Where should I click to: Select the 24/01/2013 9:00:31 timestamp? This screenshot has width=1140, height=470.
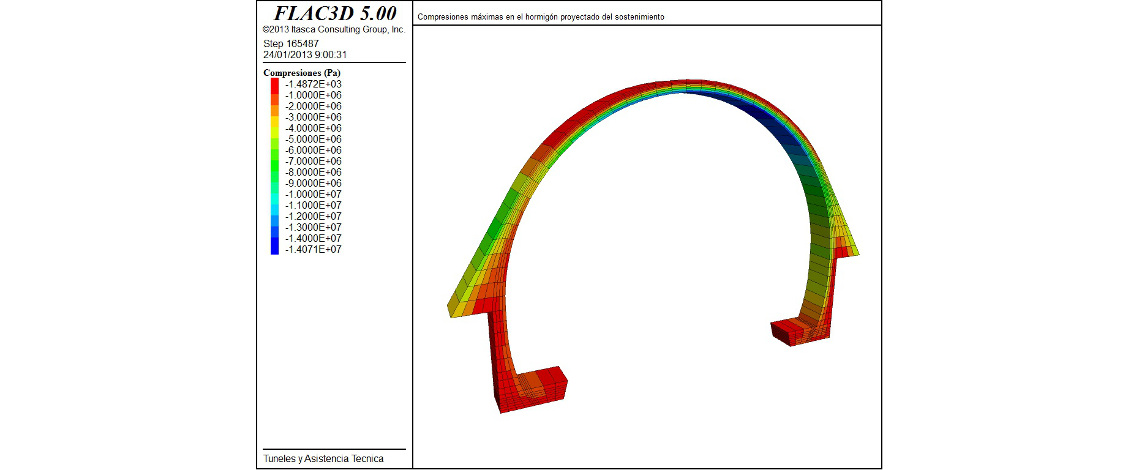[x=304, y=55]
